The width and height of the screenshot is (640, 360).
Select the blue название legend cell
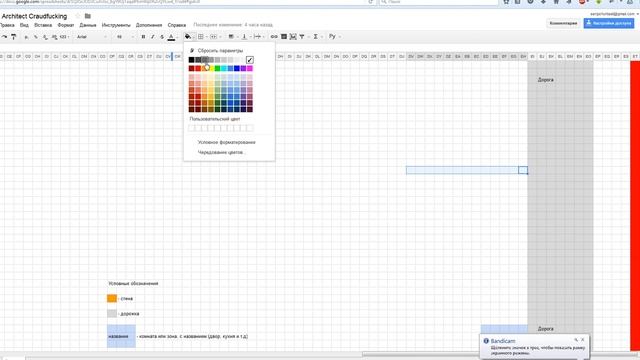(121, 336)
